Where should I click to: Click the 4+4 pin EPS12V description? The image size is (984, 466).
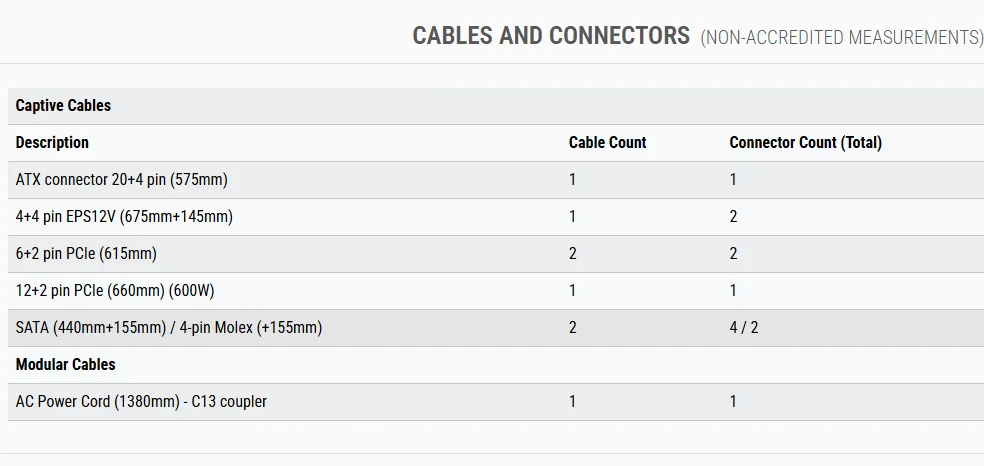pyautogui.click(x=124, y=217)
